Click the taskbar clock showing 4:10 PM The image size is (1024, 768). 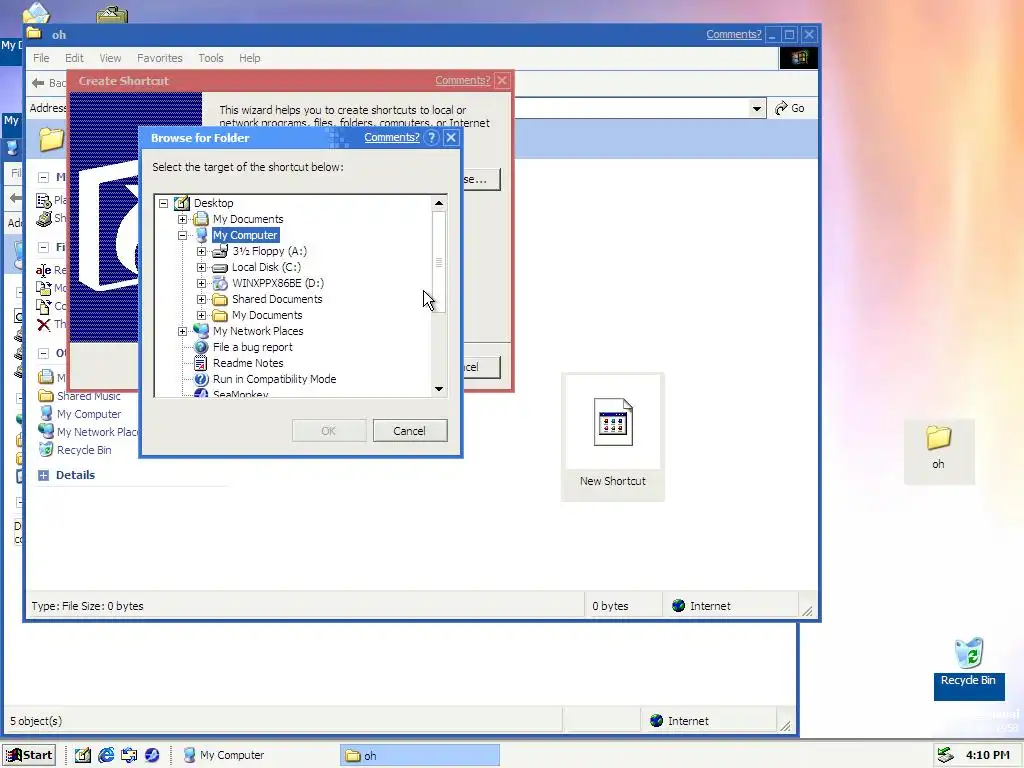point(987,756)
